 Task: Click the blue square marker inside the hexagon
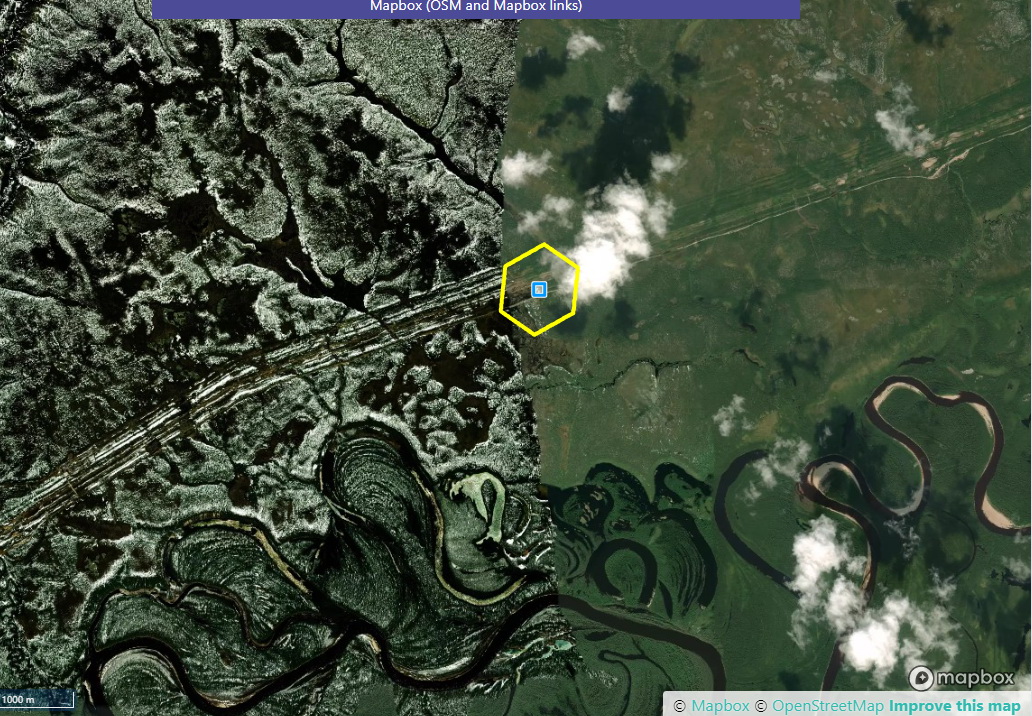tap(539, 289)
